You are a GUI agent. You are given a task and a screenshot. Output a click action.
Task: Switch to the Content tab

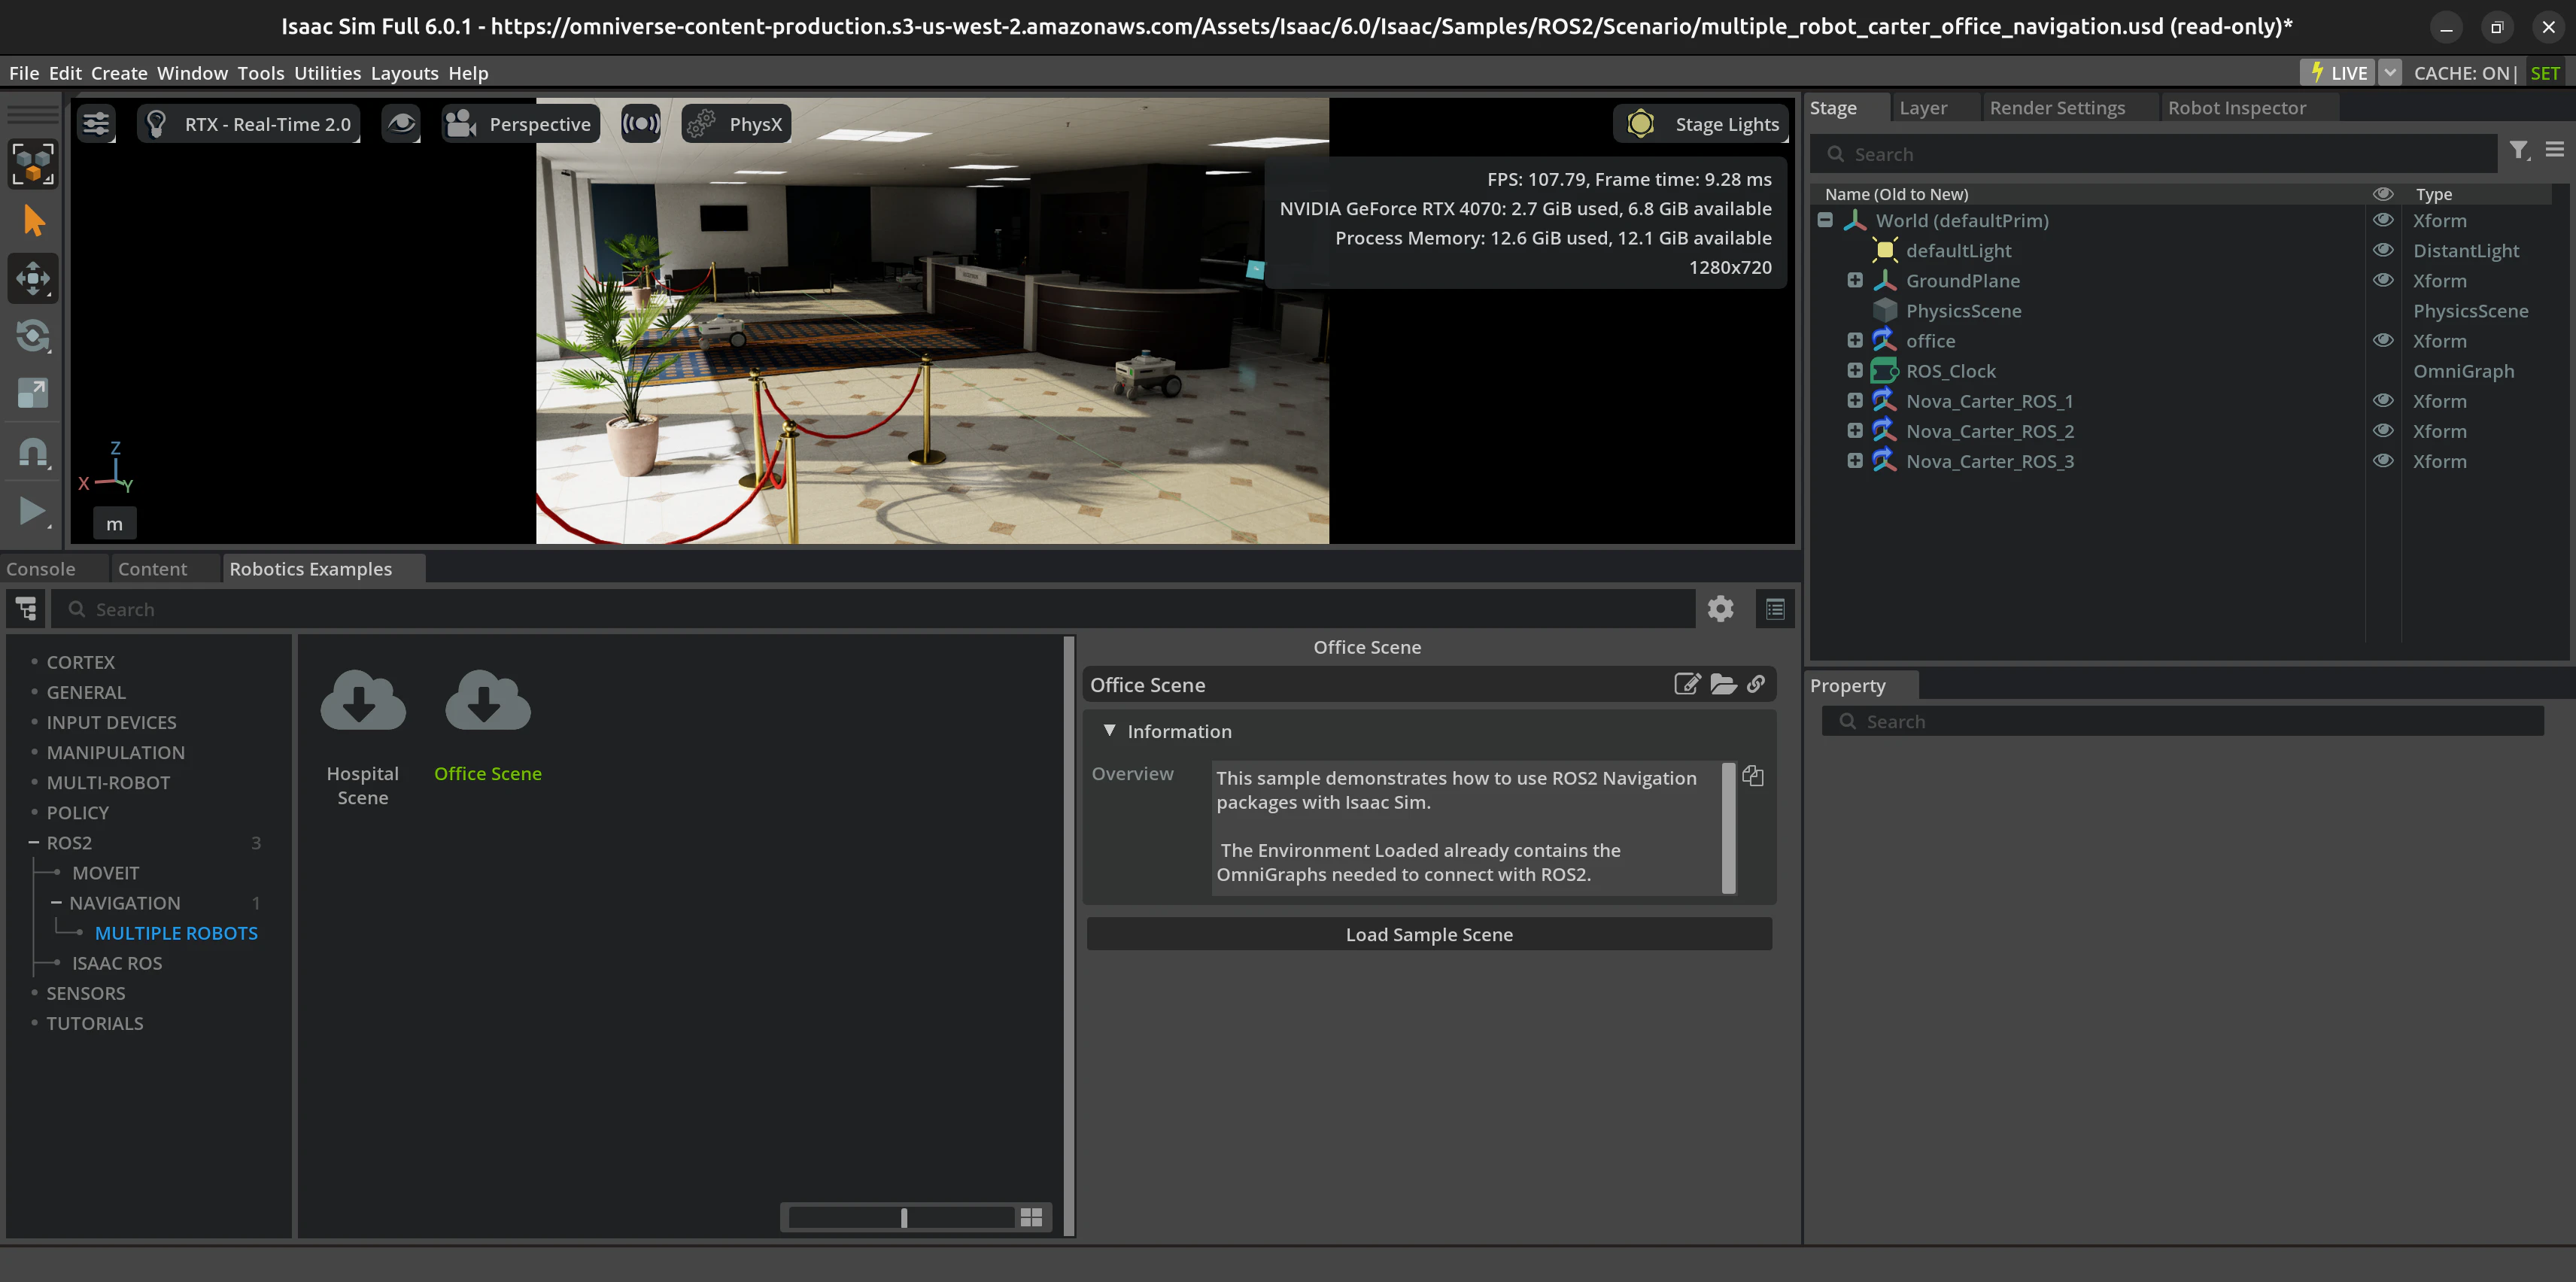pyautogui.click(x=152, y=569)
